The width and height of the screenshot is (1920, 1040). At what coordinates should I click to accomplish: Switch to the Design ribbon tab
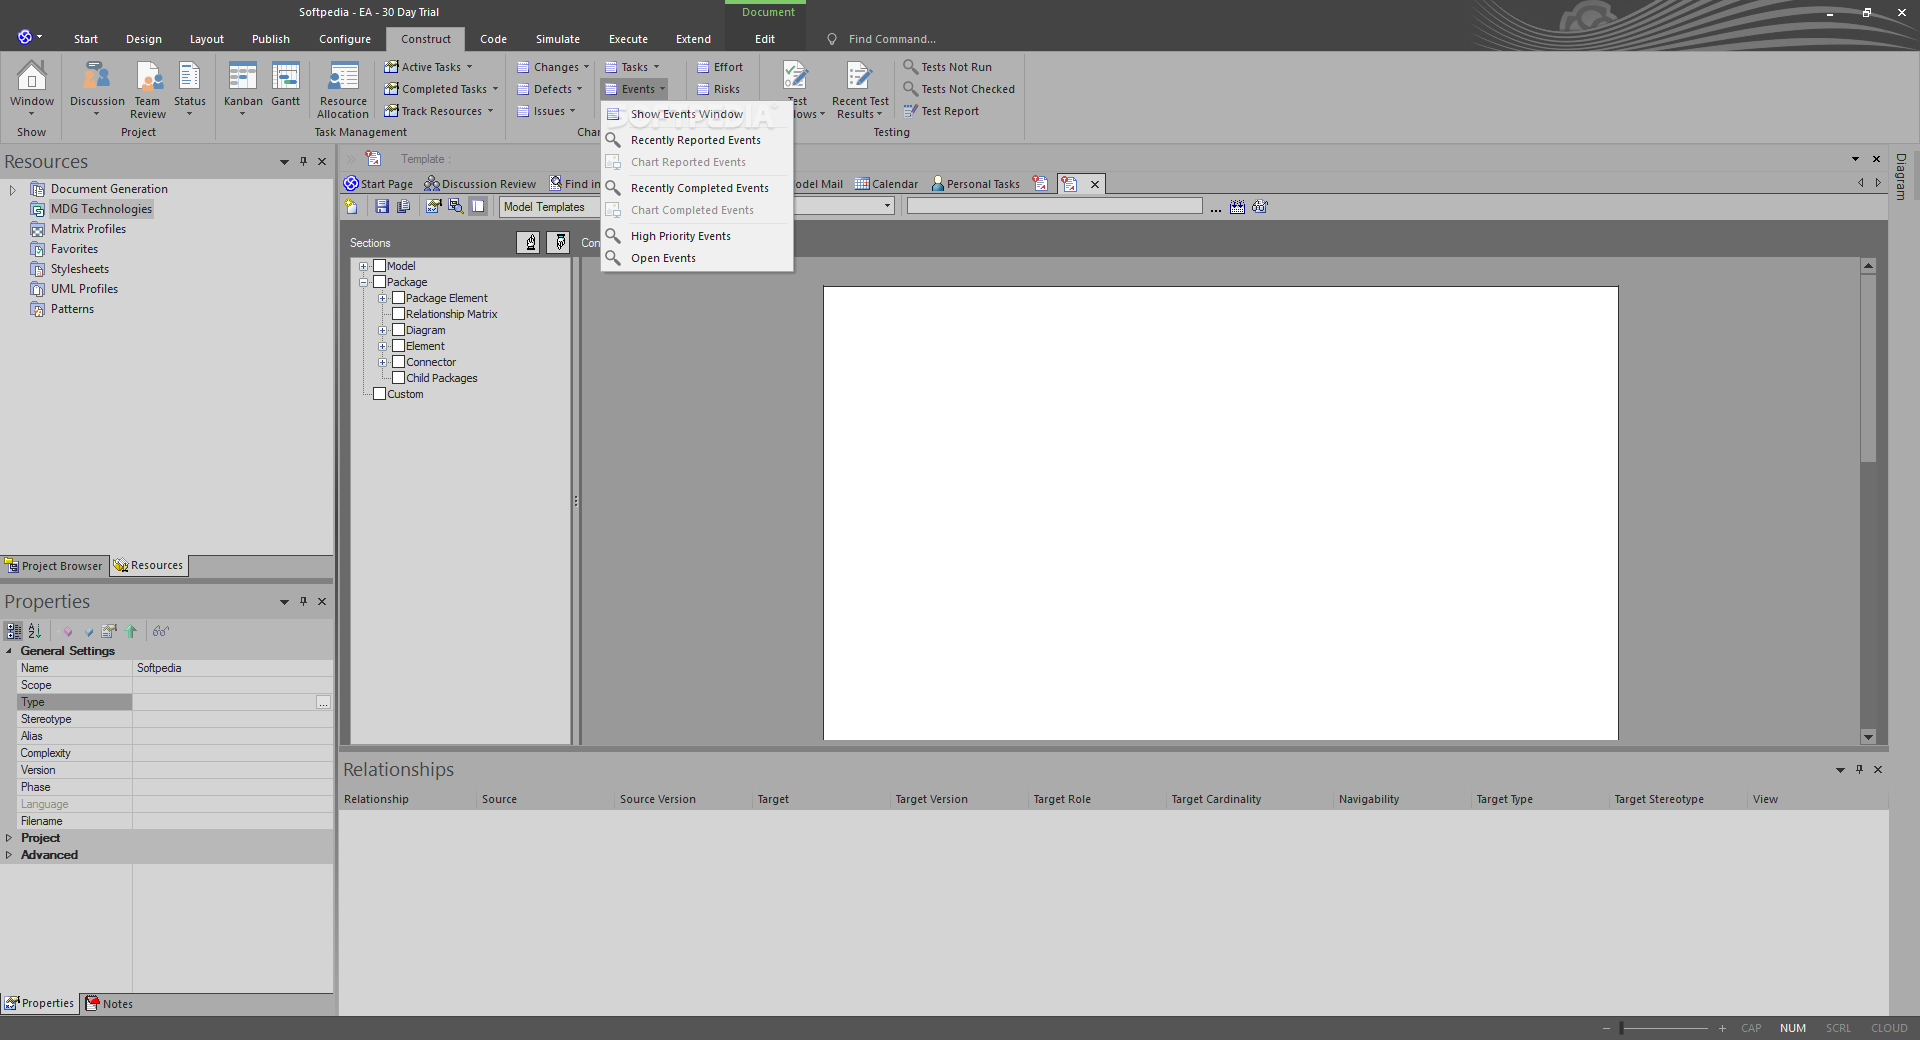(x=144, y=39)
